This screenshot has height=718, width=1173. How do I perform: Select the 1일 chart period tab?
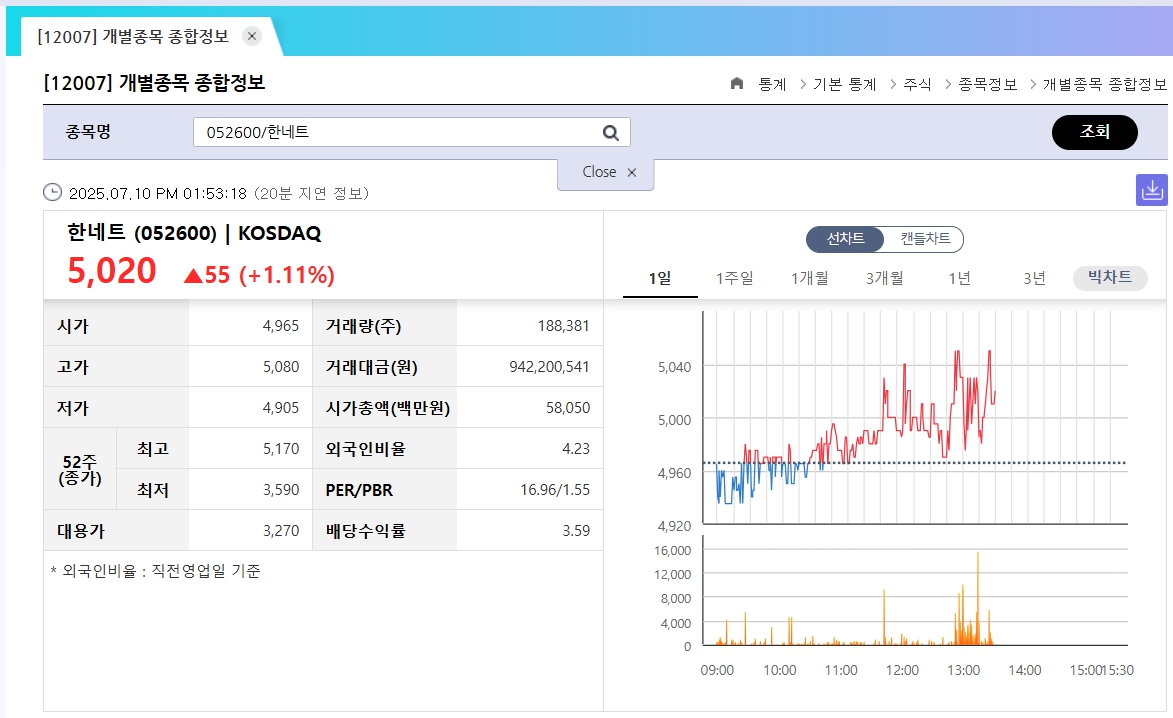click(660, 279)
